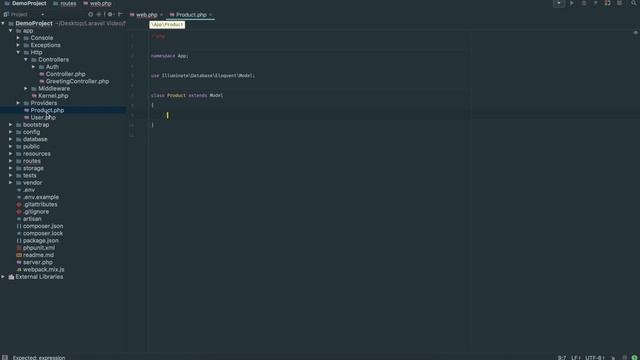The height and width of the screenshot is (360, 640).
Task: Select the Product.php editor tab
Action: [x=191, y=15]
